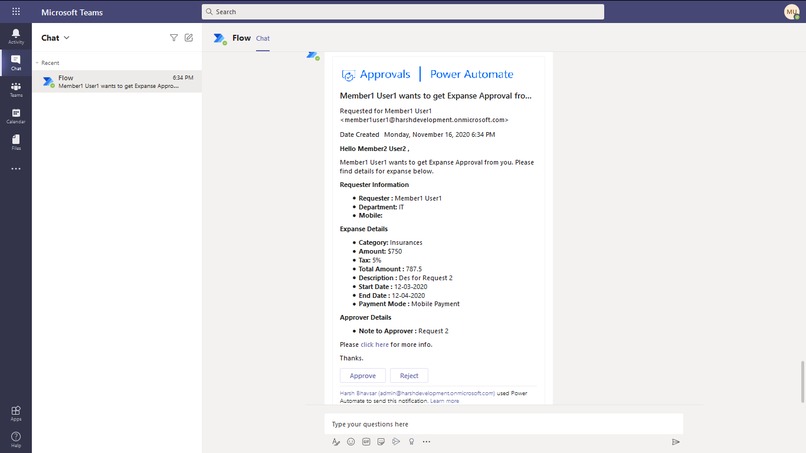Switch to the Chat tab of Flow
This screenshot has height=453, width=806.
[263, 39]
